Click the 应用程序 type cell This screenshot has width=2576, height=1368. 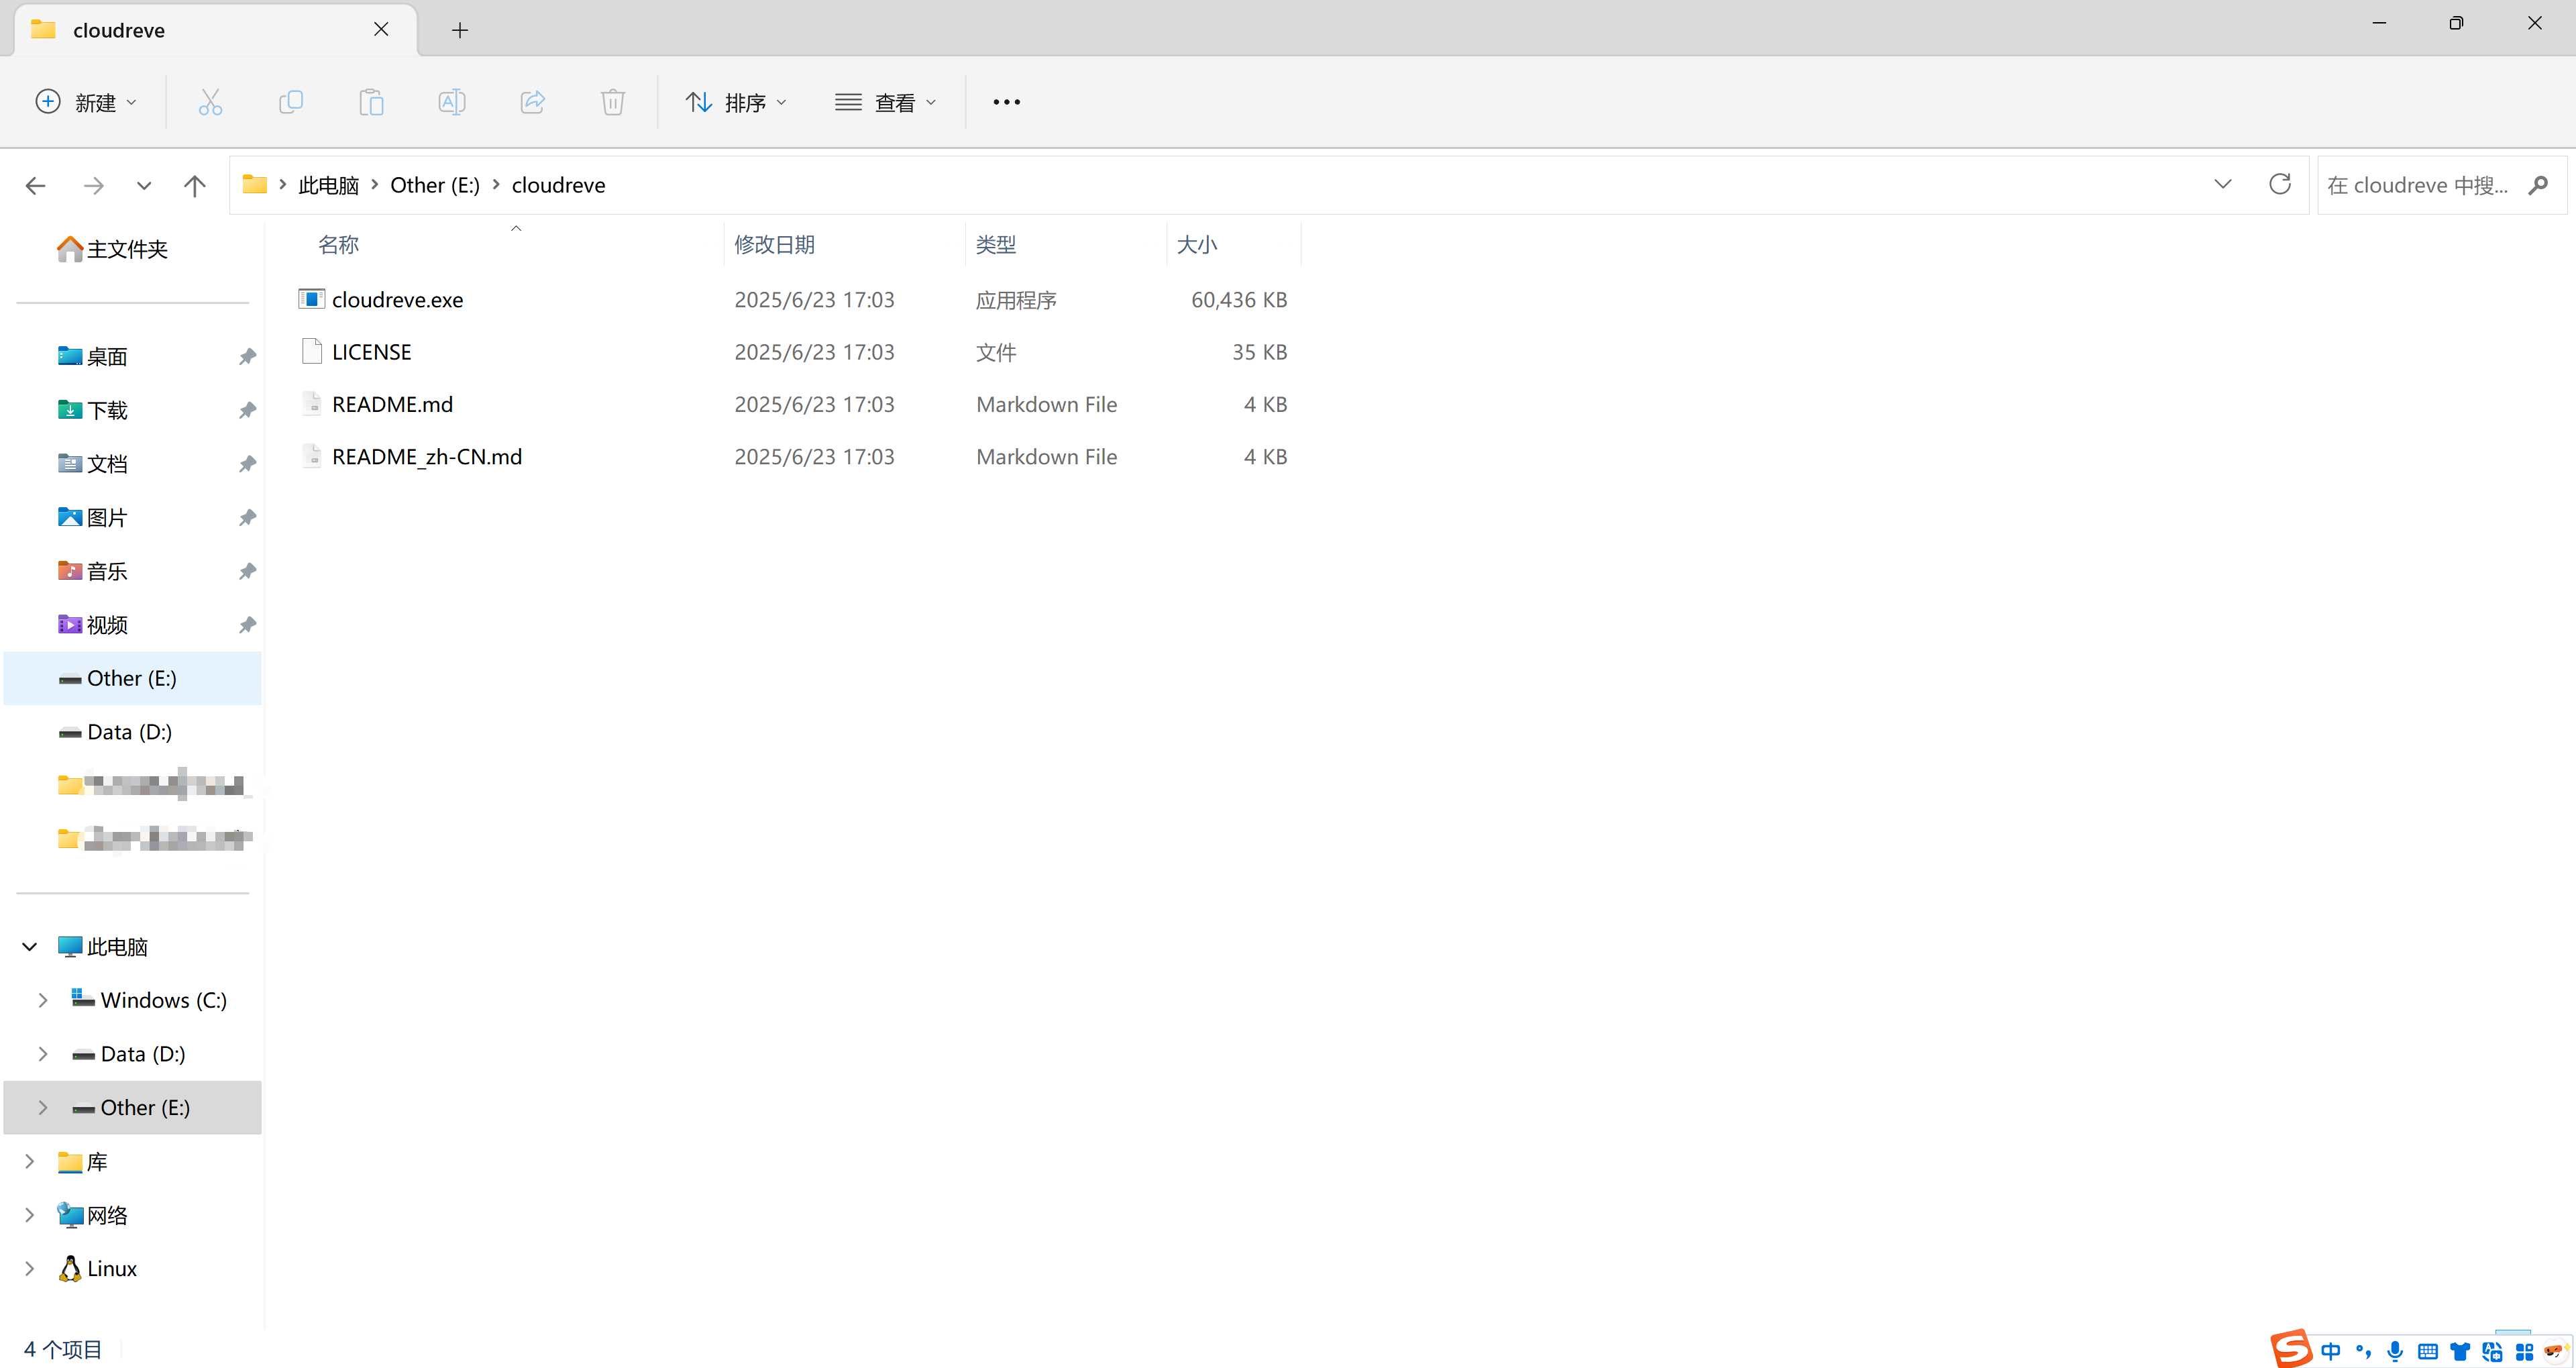1016,300
